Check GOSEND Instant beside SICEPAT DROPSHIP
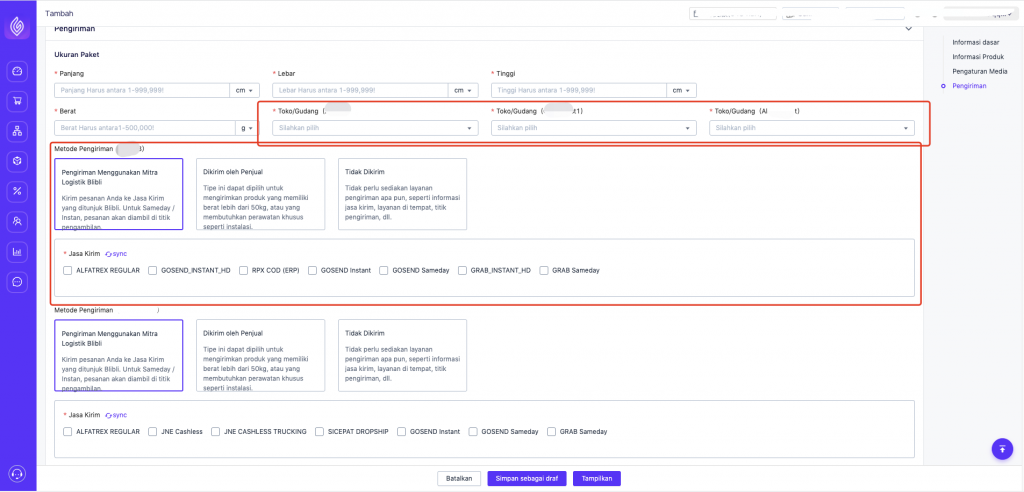Screen dimensions: 1024x492 (402, 432)
